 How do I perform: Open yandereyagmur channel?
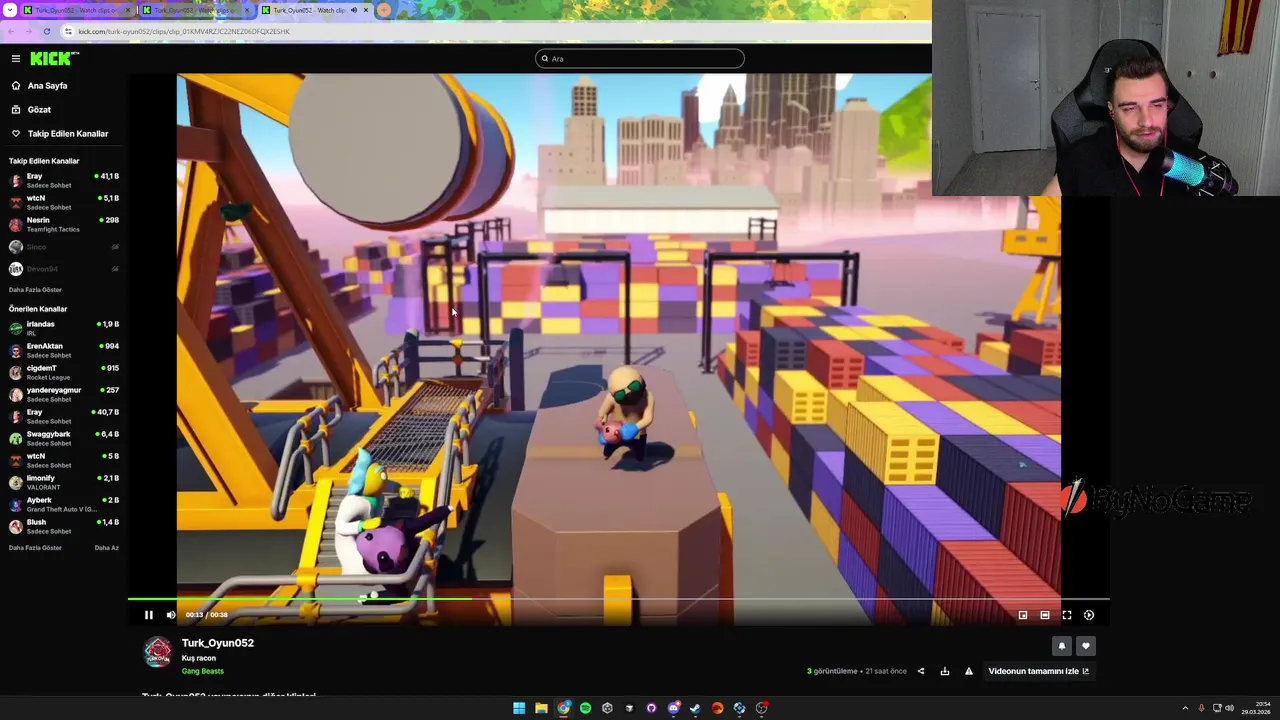(64, 394)
